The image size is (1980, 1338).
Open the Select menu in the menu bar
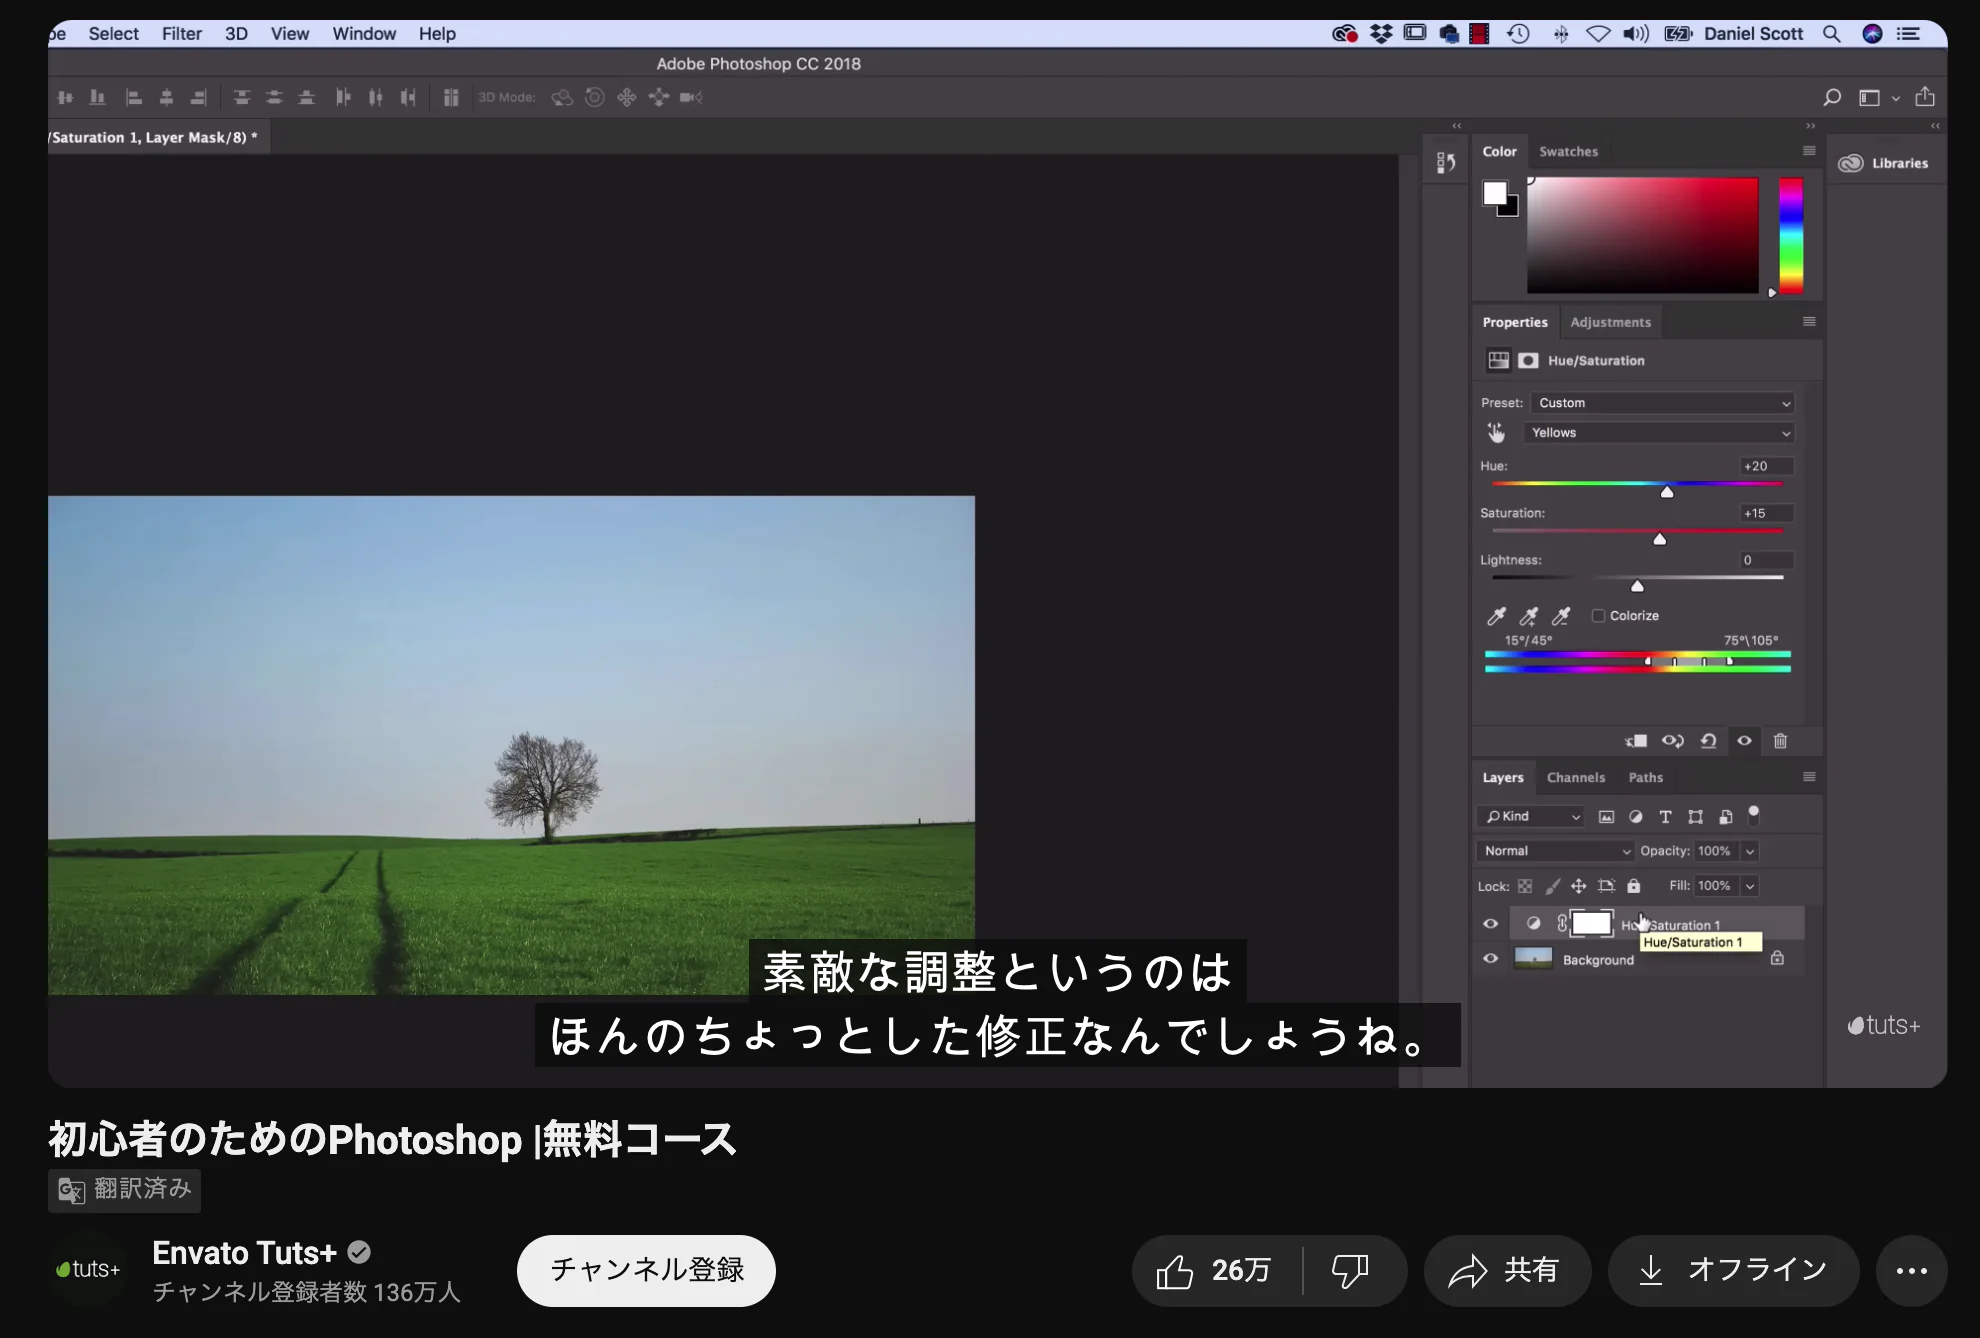click(x=113, y=33)
